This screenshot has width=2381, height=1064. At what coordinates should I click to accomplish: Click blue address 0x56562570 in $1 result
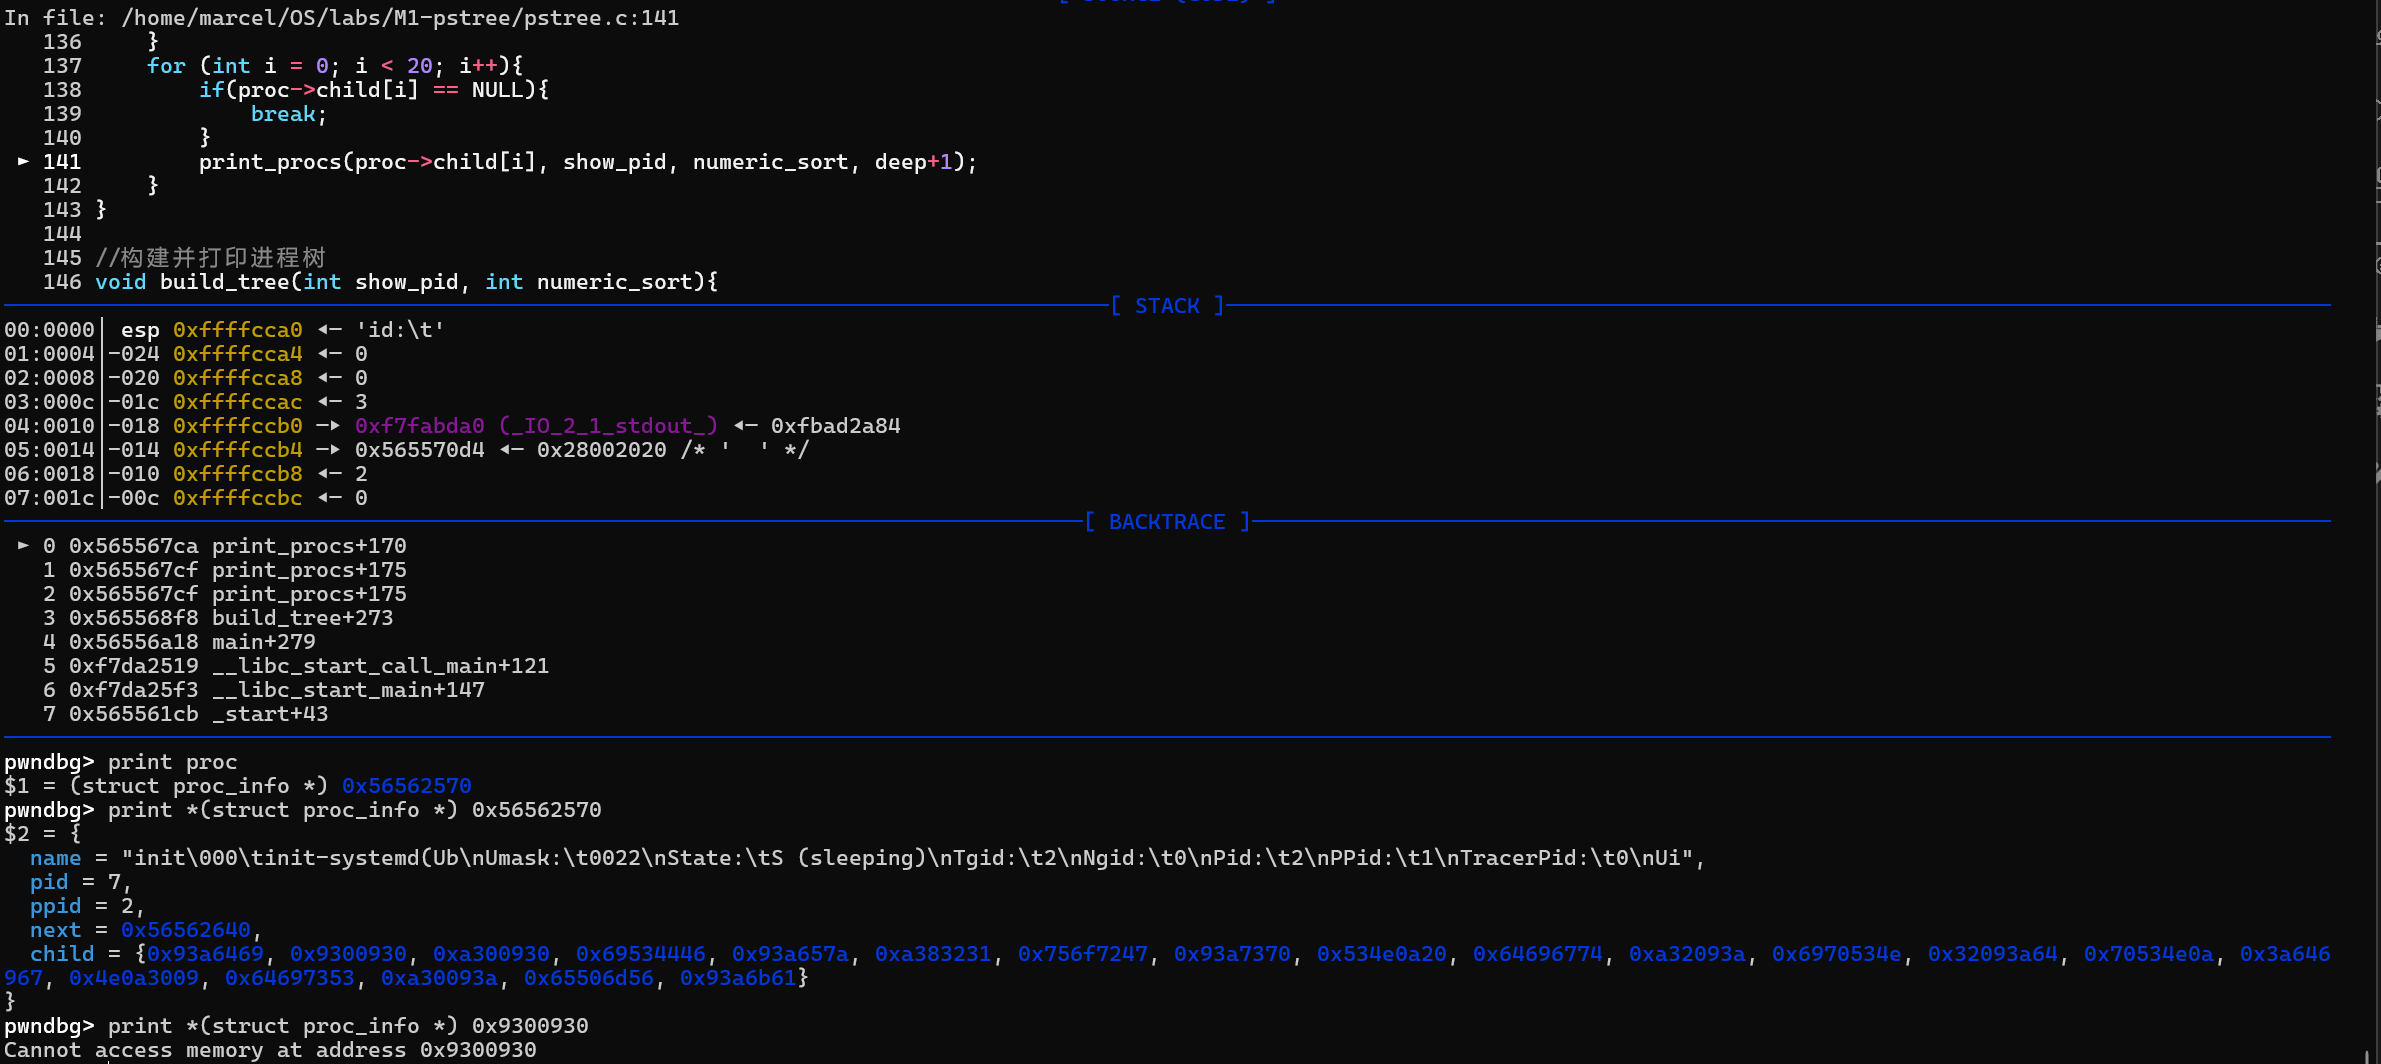point(406,786)
